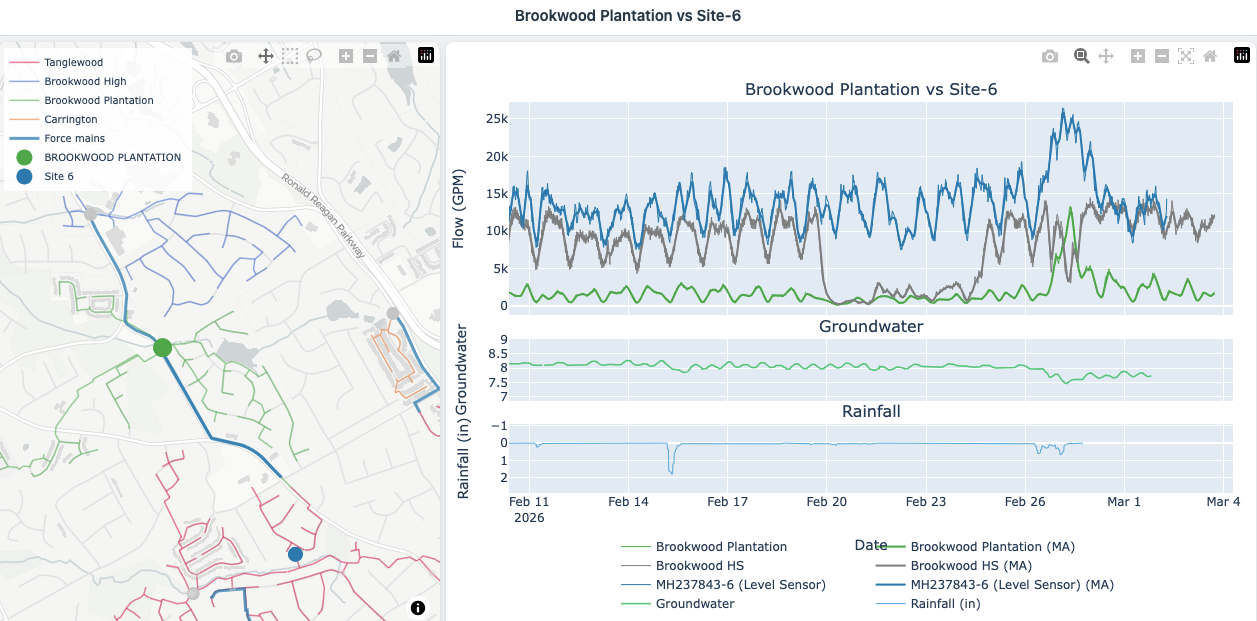Download map as PNG with camera icon
This screenshot has width=1257, height=621.
234,56
